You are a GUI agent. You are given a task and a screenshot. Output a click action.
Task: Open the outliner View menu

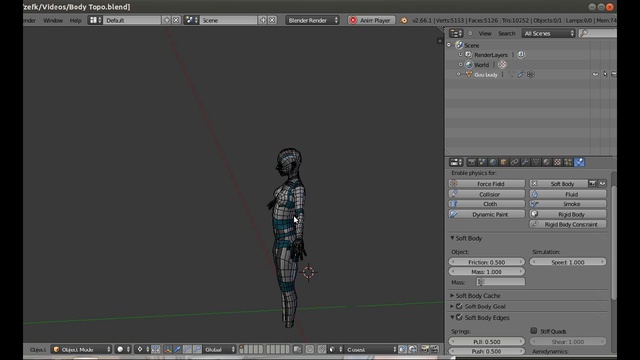pyautogui.click(x=485, y=33)
